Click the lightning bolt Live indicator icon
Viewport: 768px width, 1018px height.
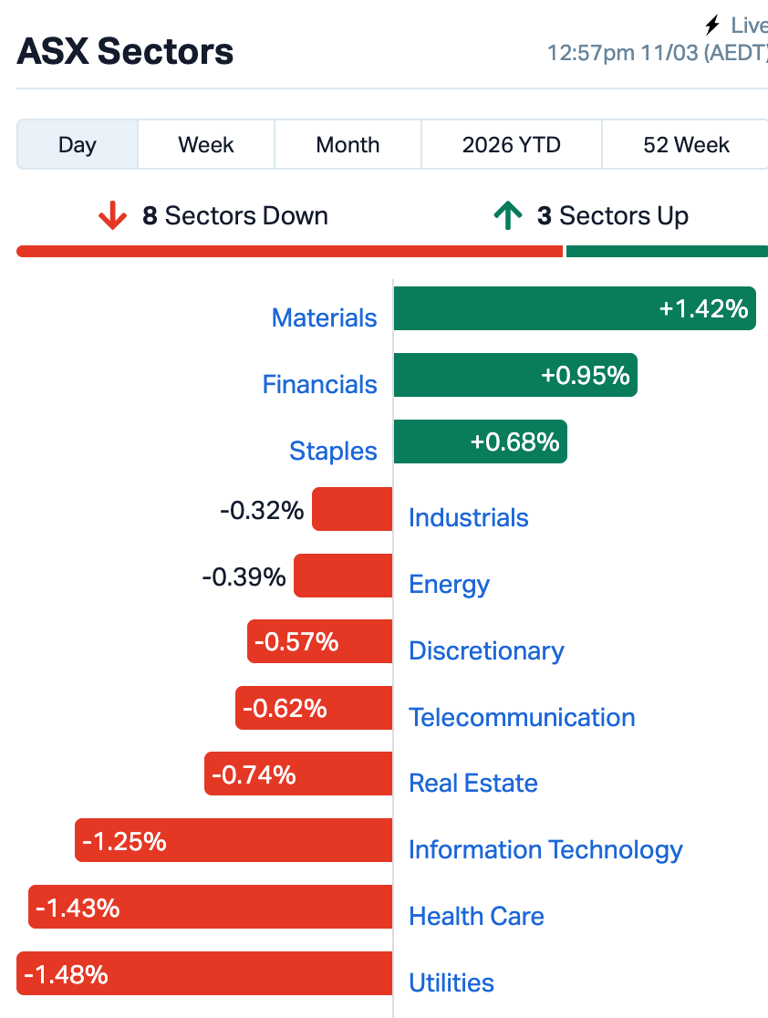pyautogui.click(x=713, y=25)
